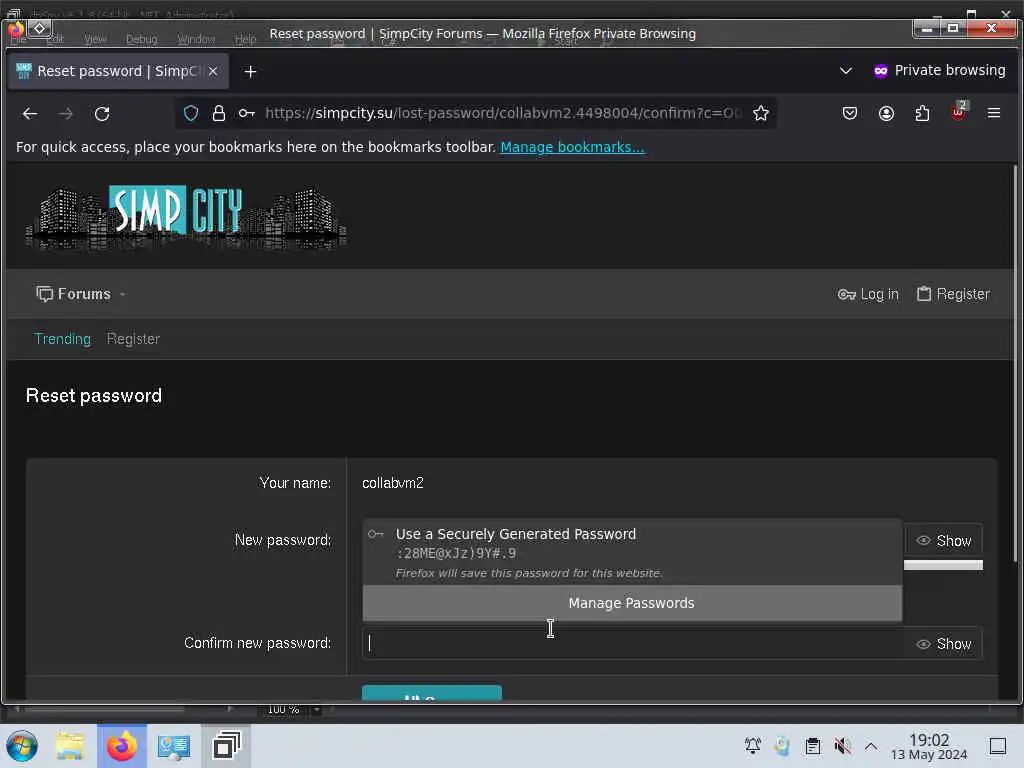
Task: Click the notification bell tray icon
Action: 752,746
